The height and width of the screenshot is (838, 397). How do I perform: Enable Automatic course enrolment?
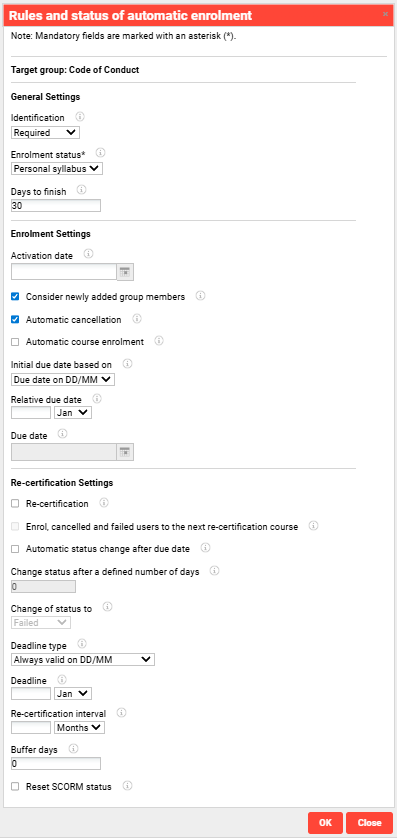click(x=15, y=342)
